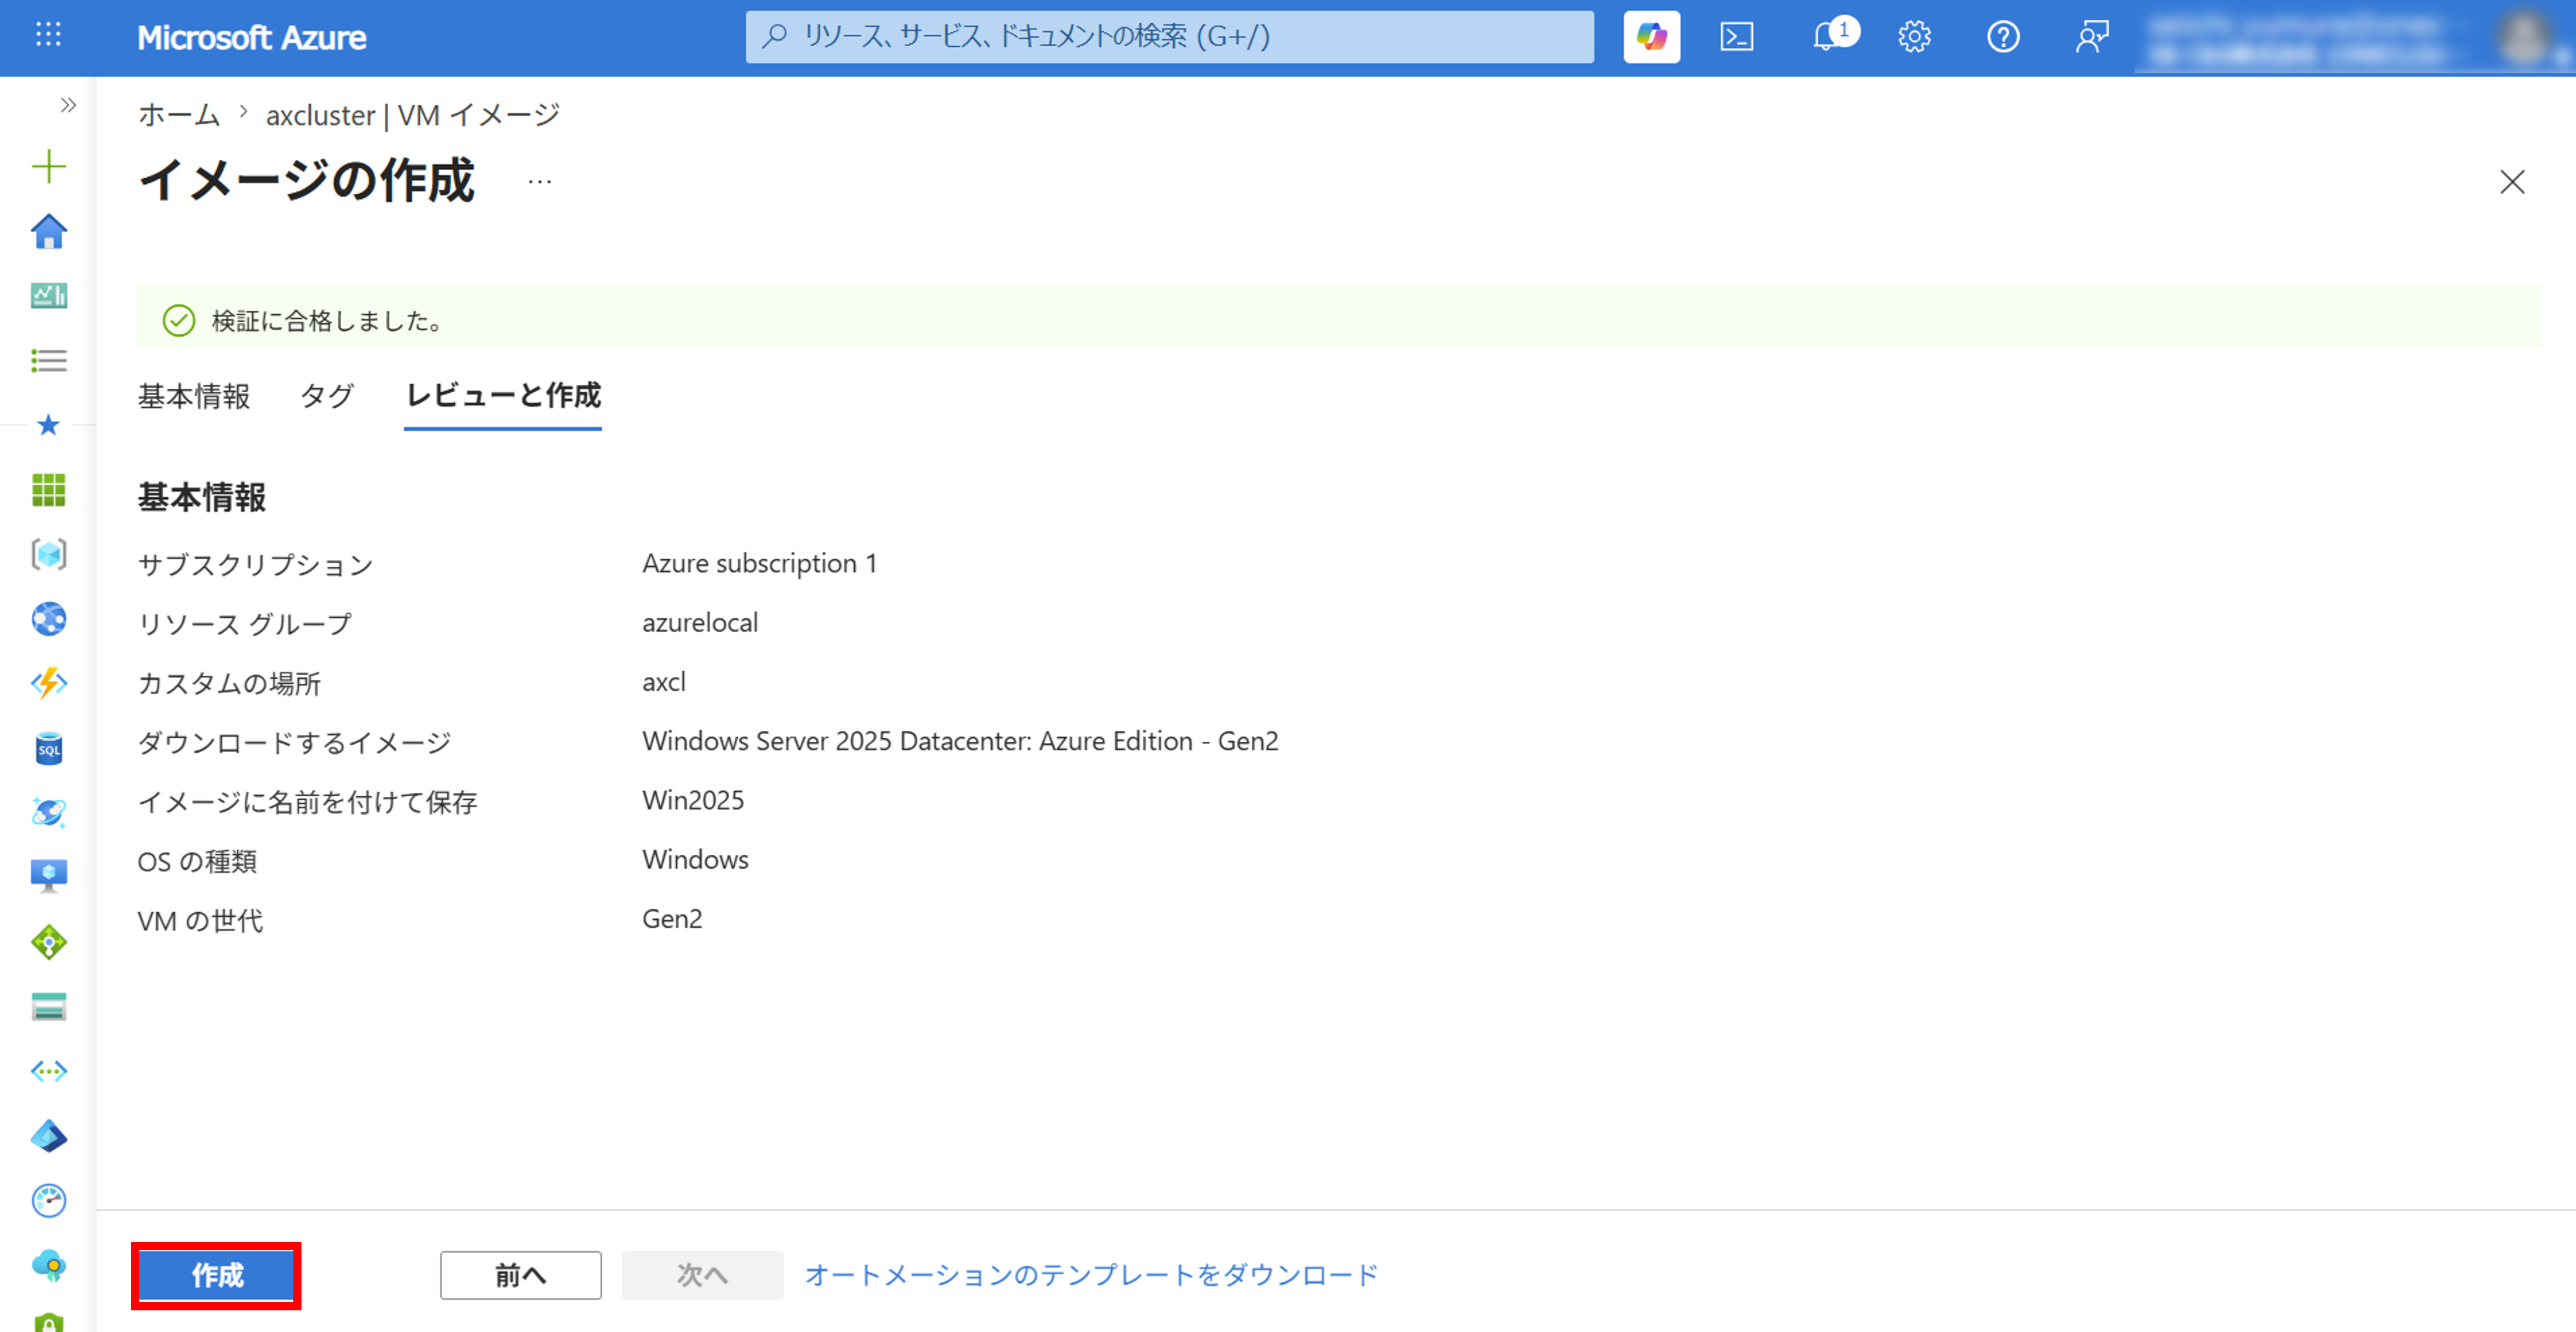Open Monitor gauge sidebar icon
The width and height of the screenshot is (2576, 1332).
tap(48, 1200)
